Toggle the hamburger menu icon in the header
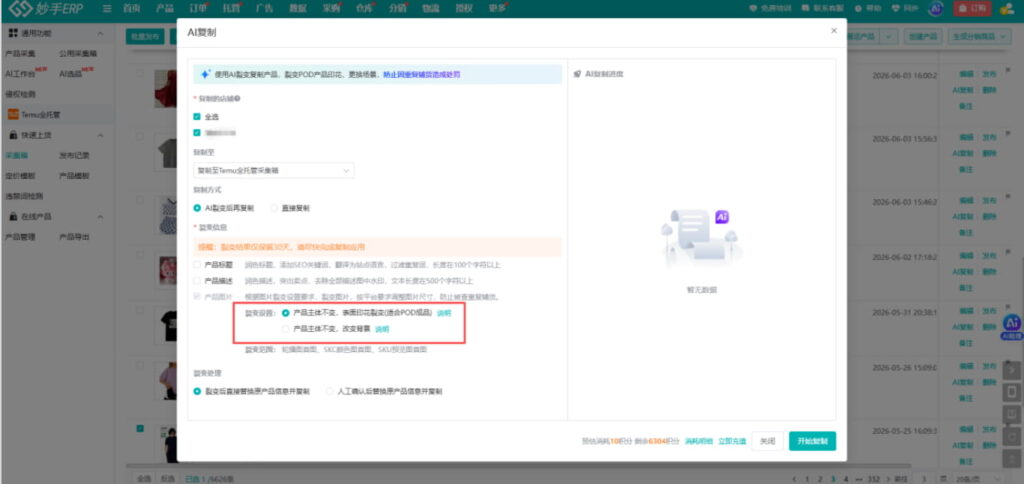 [107, 8]
